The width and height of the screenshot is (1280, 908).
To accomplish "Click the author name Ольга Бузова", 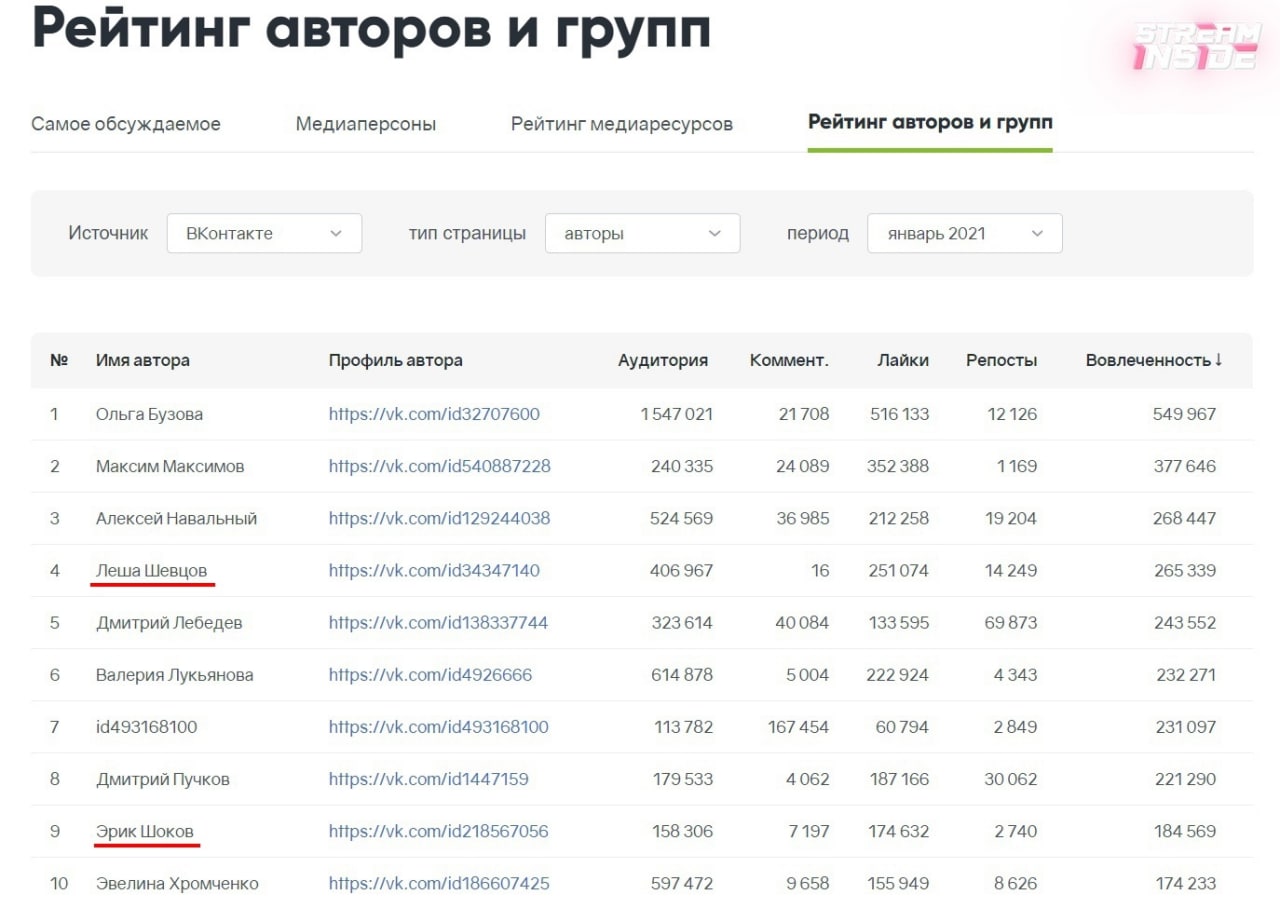I will pos(149,414).
